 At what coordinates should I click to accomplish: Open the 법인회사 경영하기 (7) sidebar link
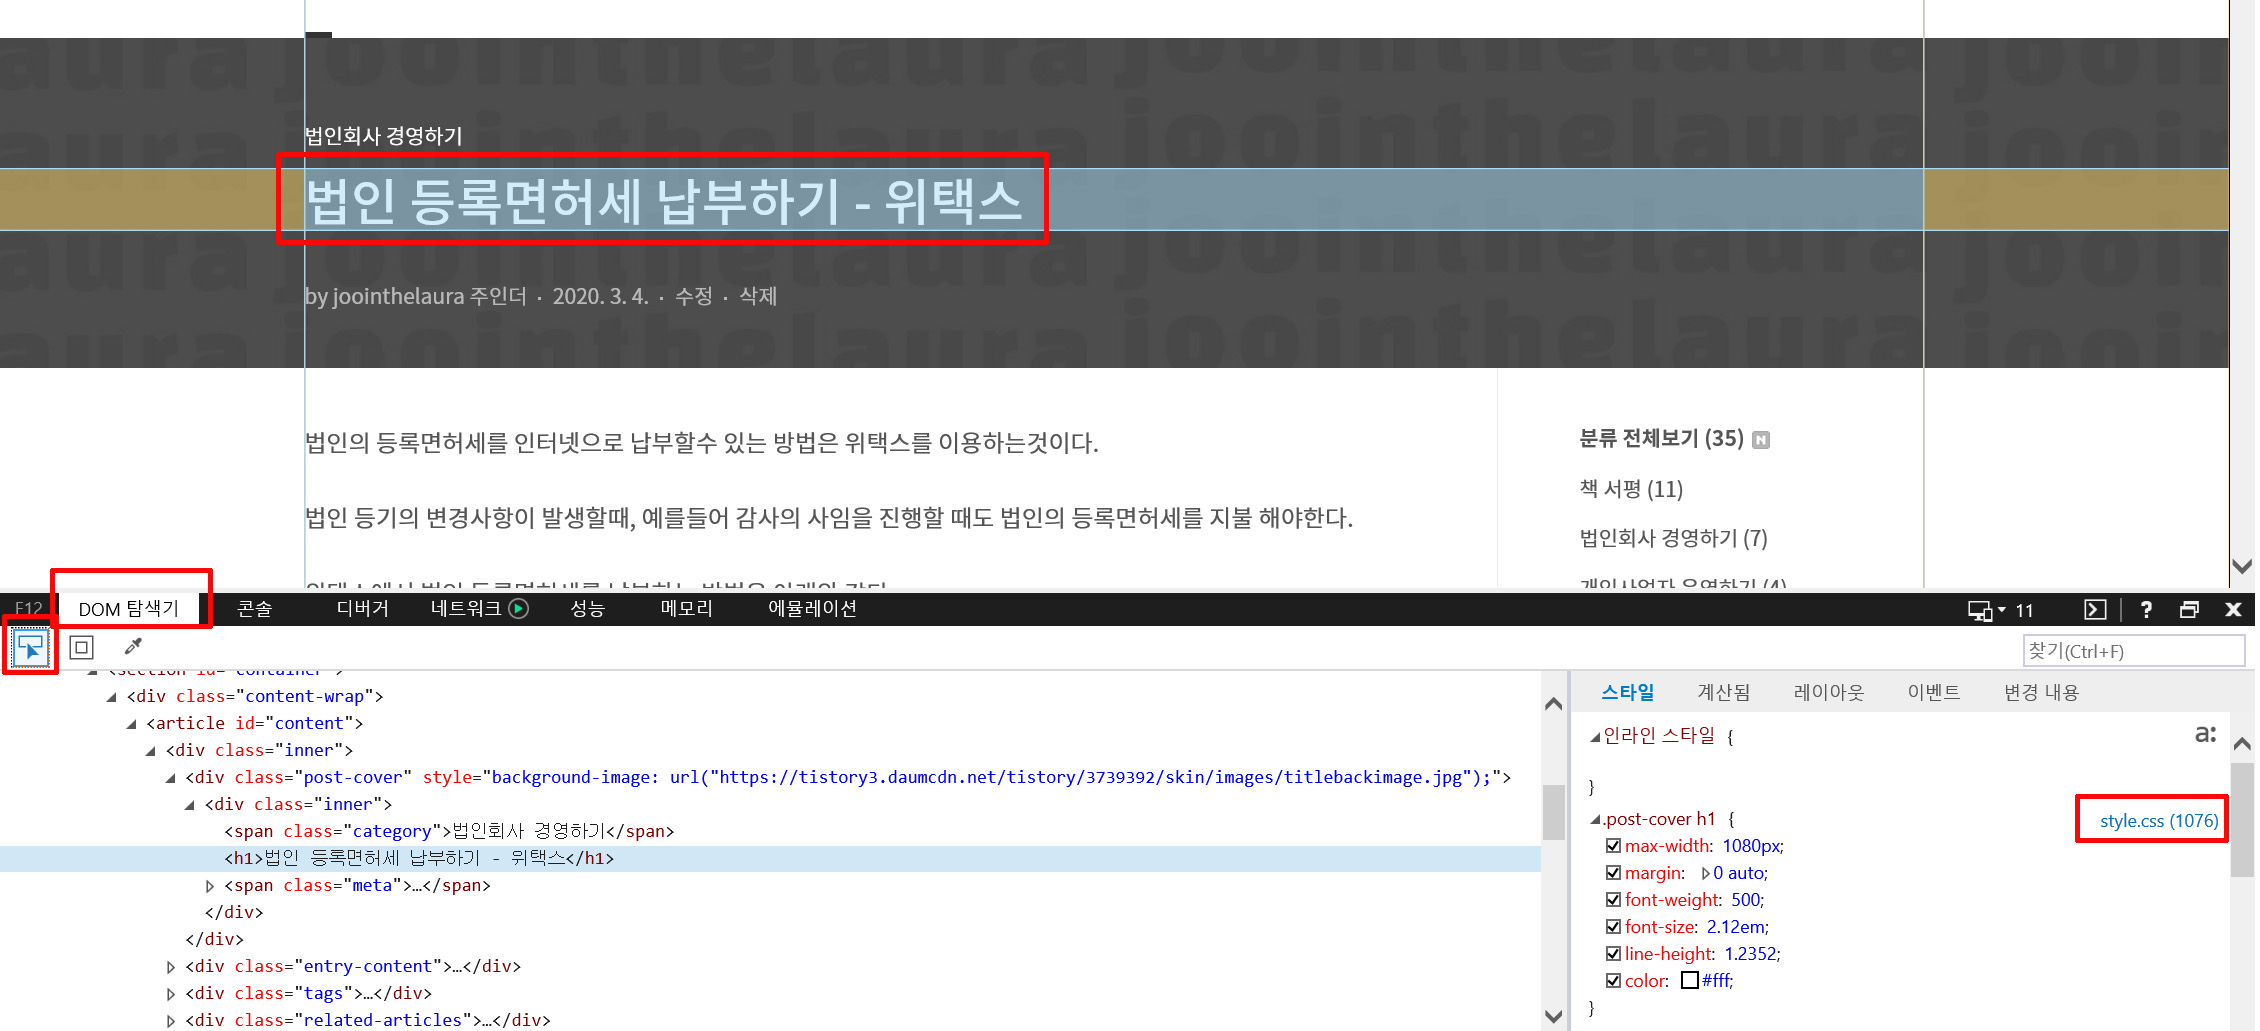click(x=1673, y=538)
